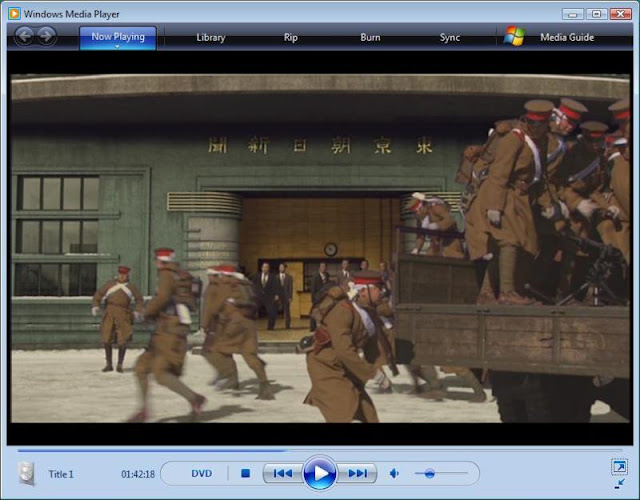Open the DVD menu button
640x500 pixels.
[x=202, y=473]
